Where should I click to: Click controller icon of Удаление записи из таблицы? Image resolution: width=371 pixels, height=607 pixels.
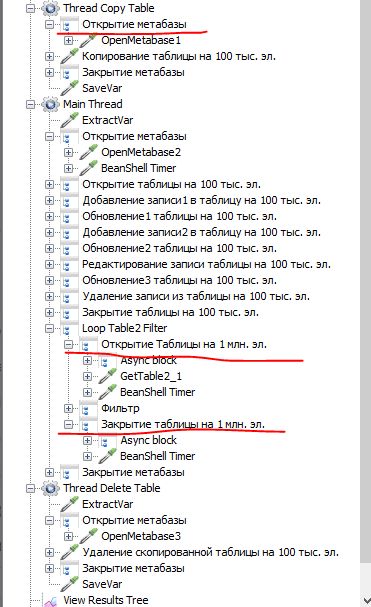(x=69, y=296)
